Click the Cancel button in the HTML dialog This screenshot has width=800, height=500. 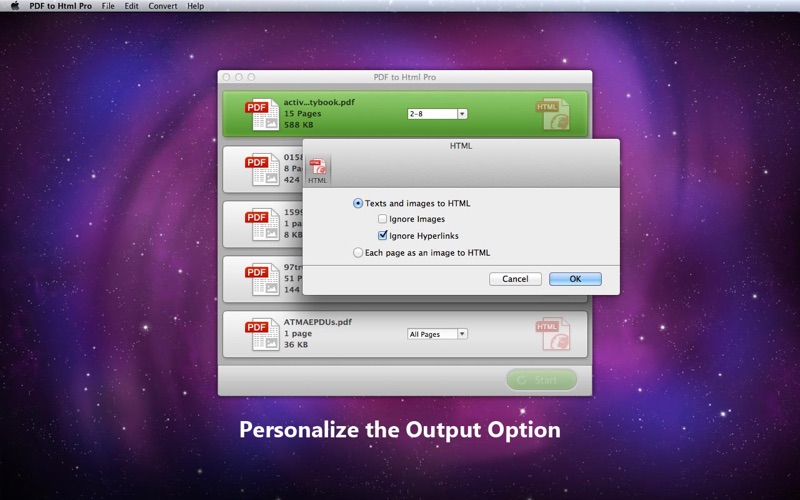coord(515,279)
